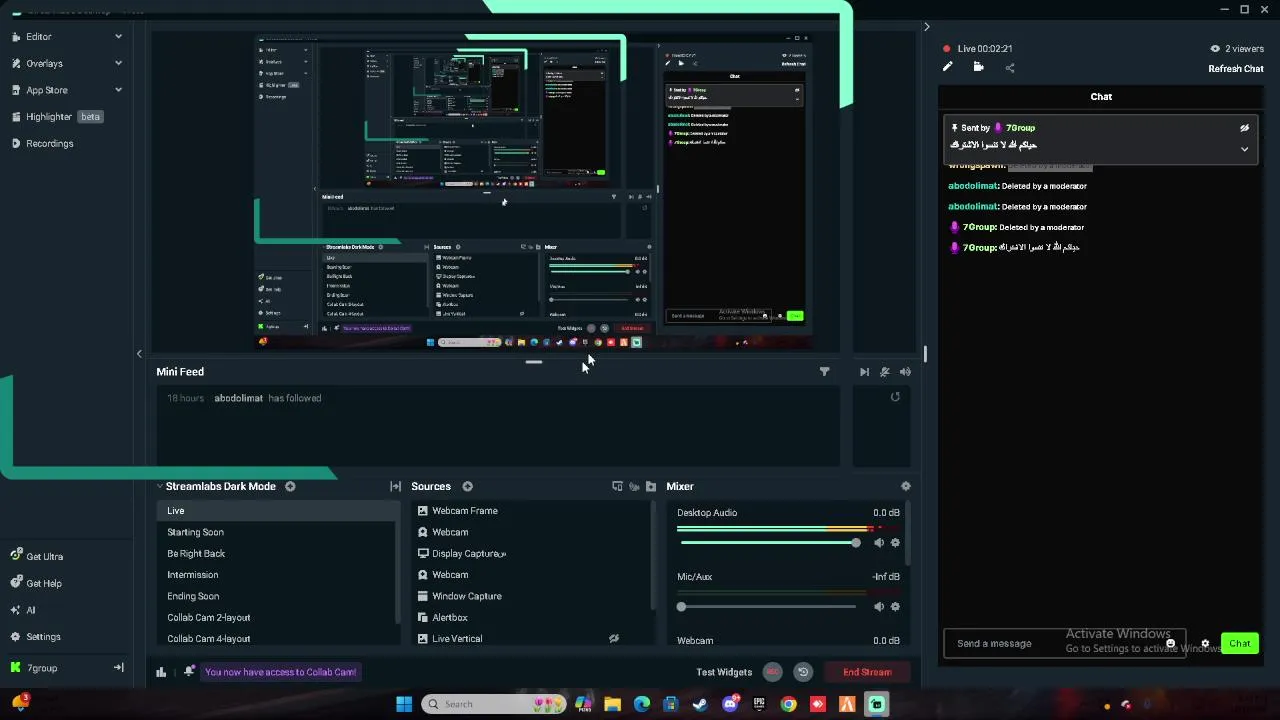Share the stream icon
The image size is (1280, 720).
point(1009,68)
